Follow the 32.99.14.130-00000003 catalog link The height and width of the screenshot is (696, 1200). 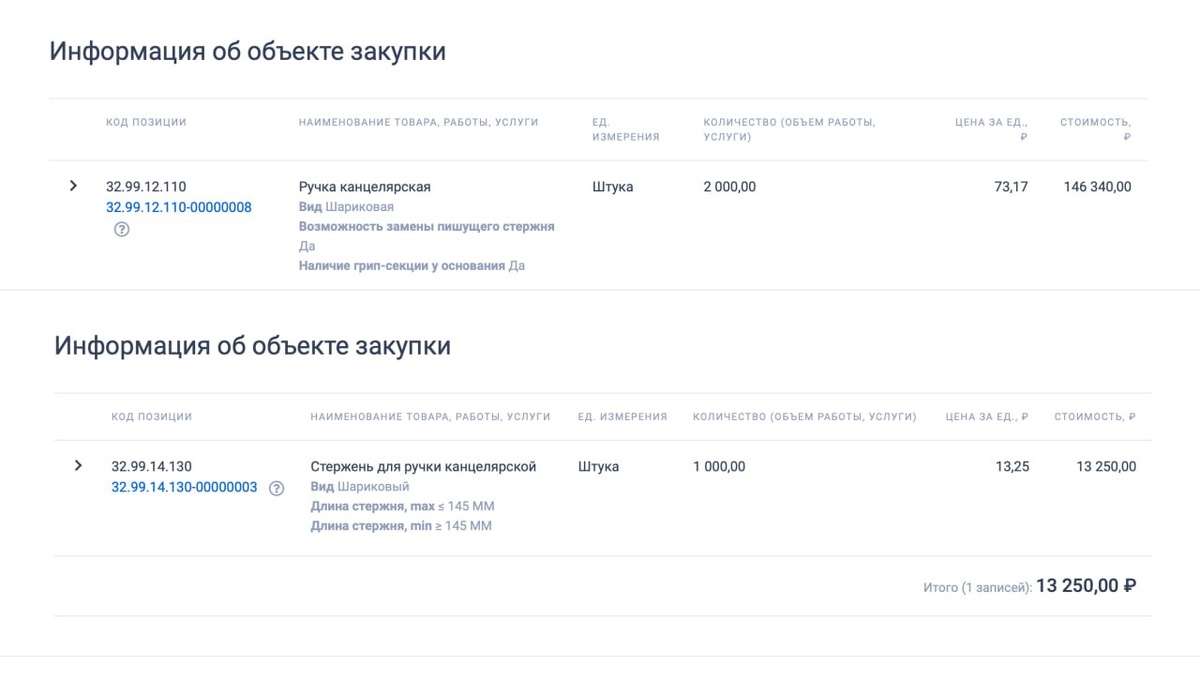[x=184, y=488]
